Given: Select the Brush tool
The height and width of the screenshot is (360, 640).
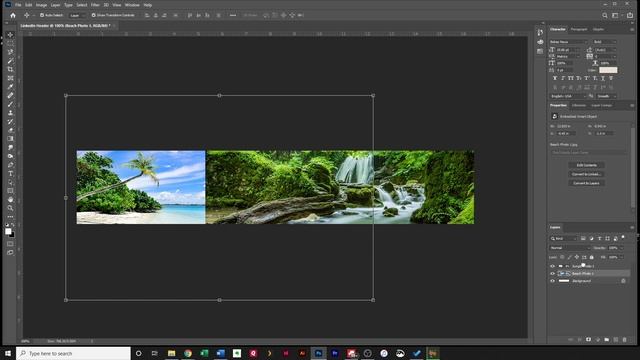Looking at the screenshot, I should tap(11, 104).
